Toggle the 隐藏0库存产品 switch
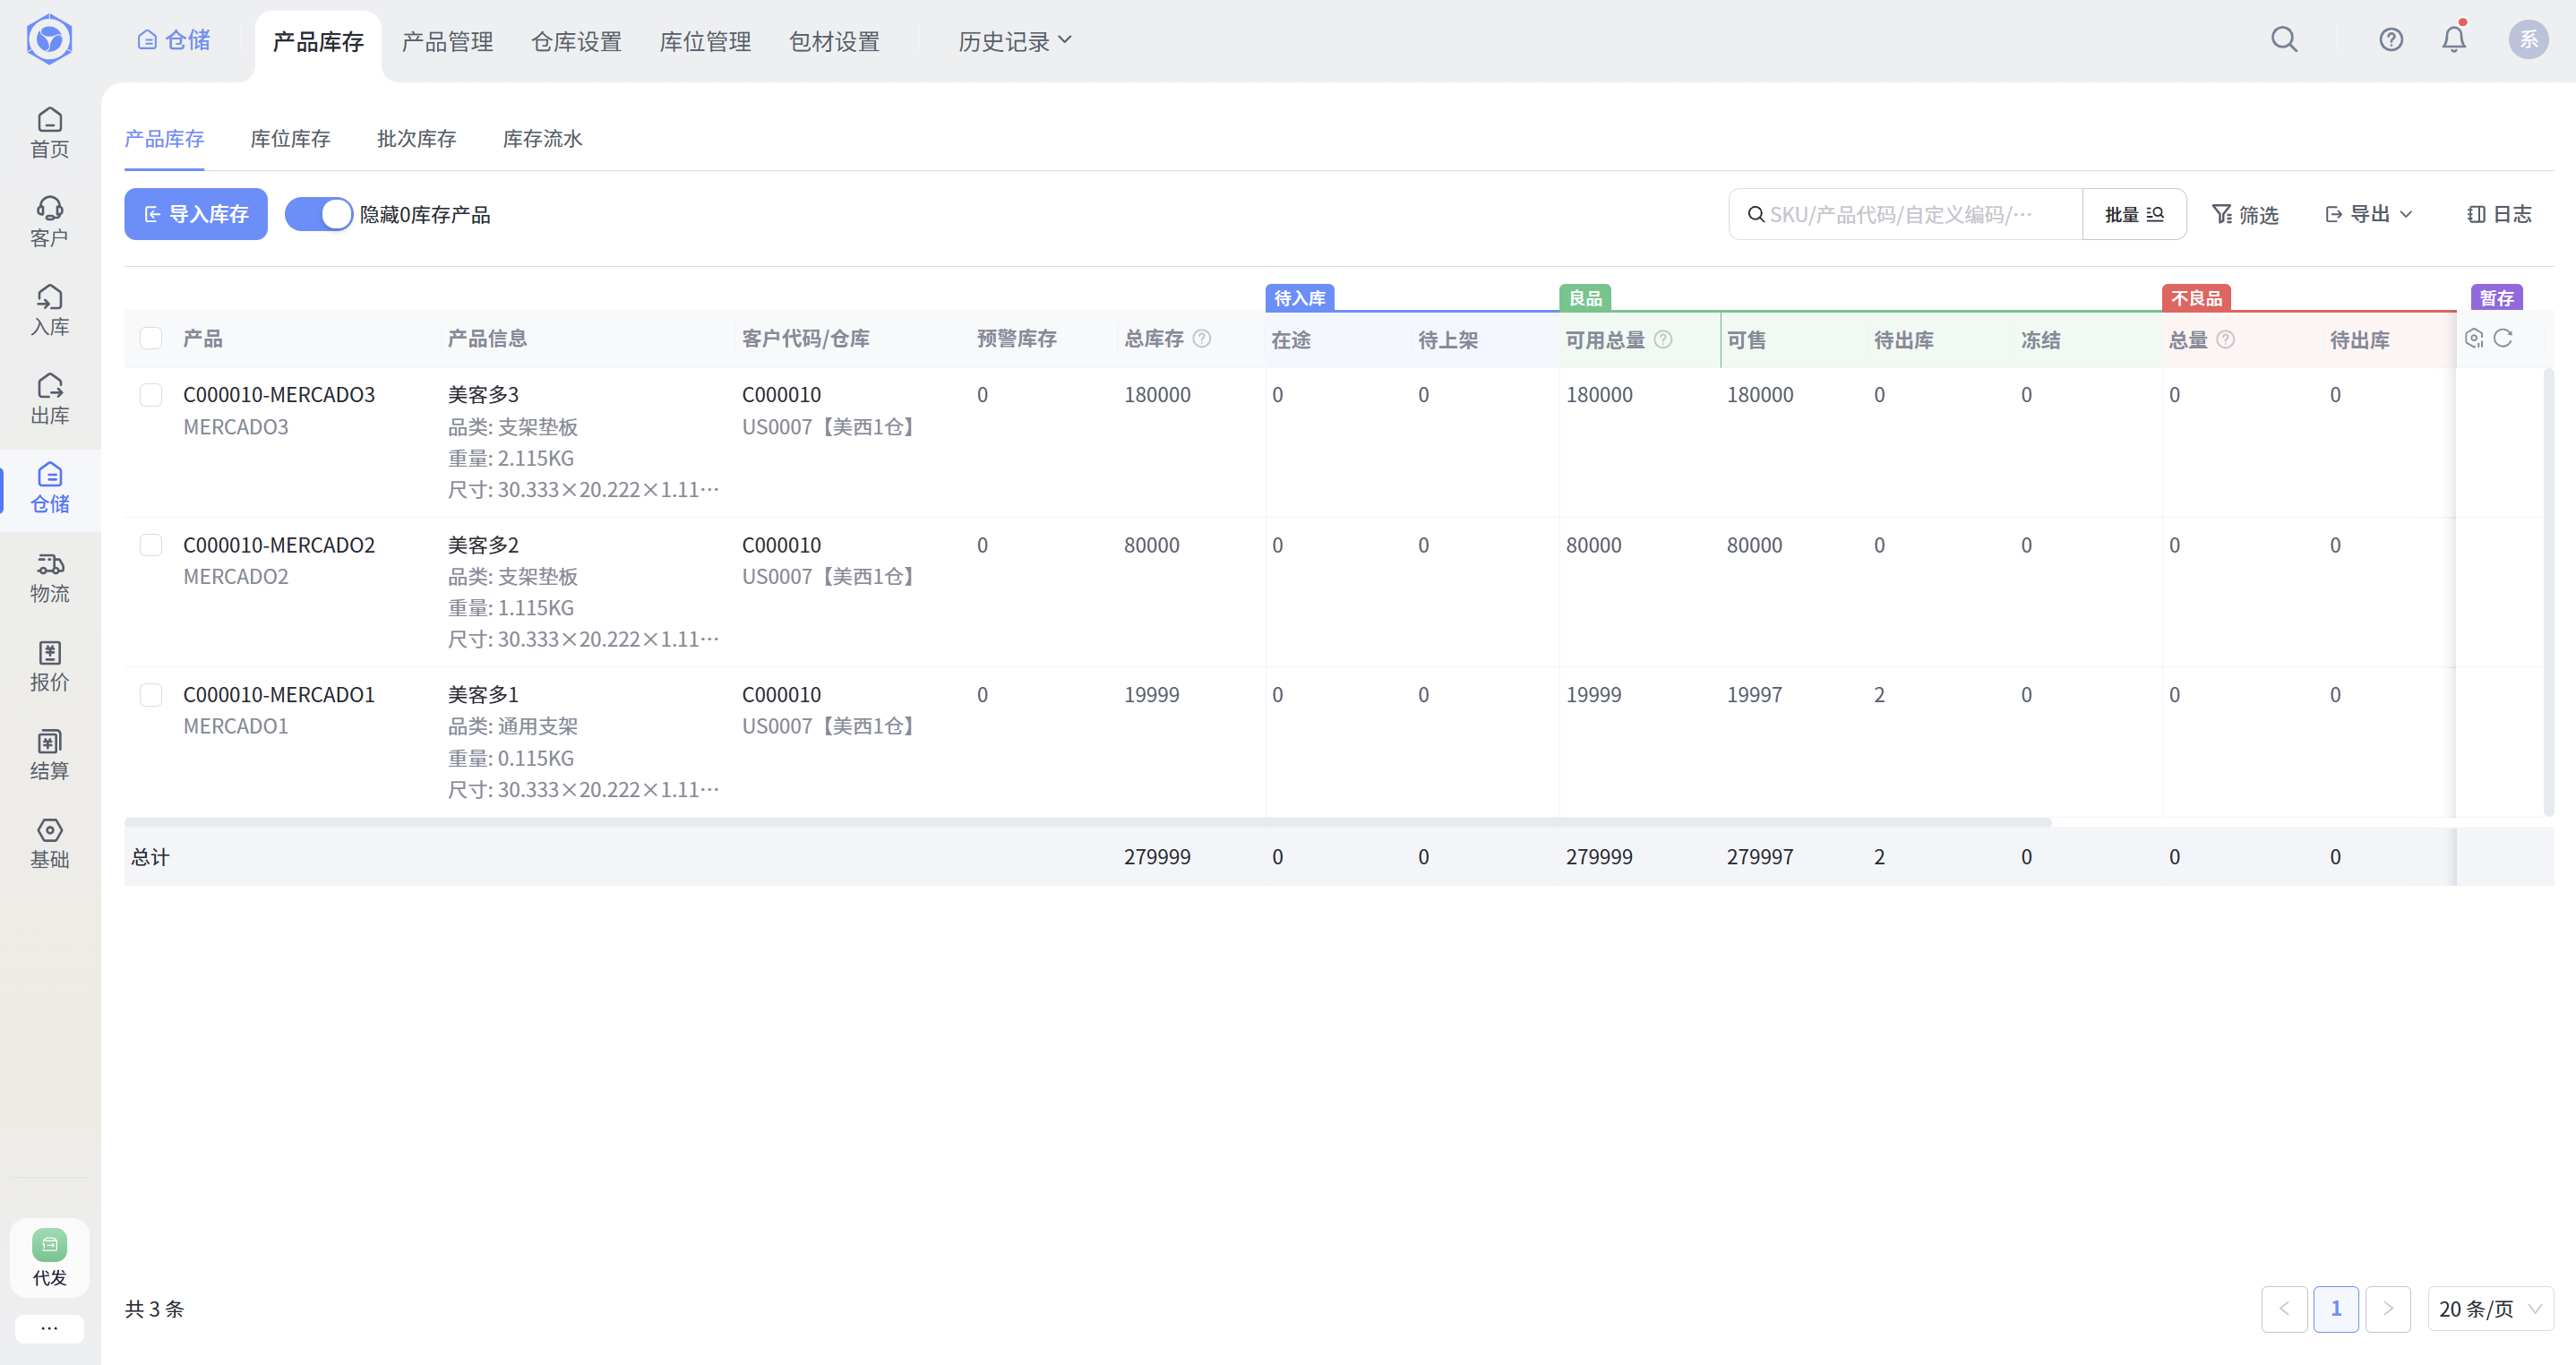The height and width of the screenshot is (1365, 2576). coord(318,214)
